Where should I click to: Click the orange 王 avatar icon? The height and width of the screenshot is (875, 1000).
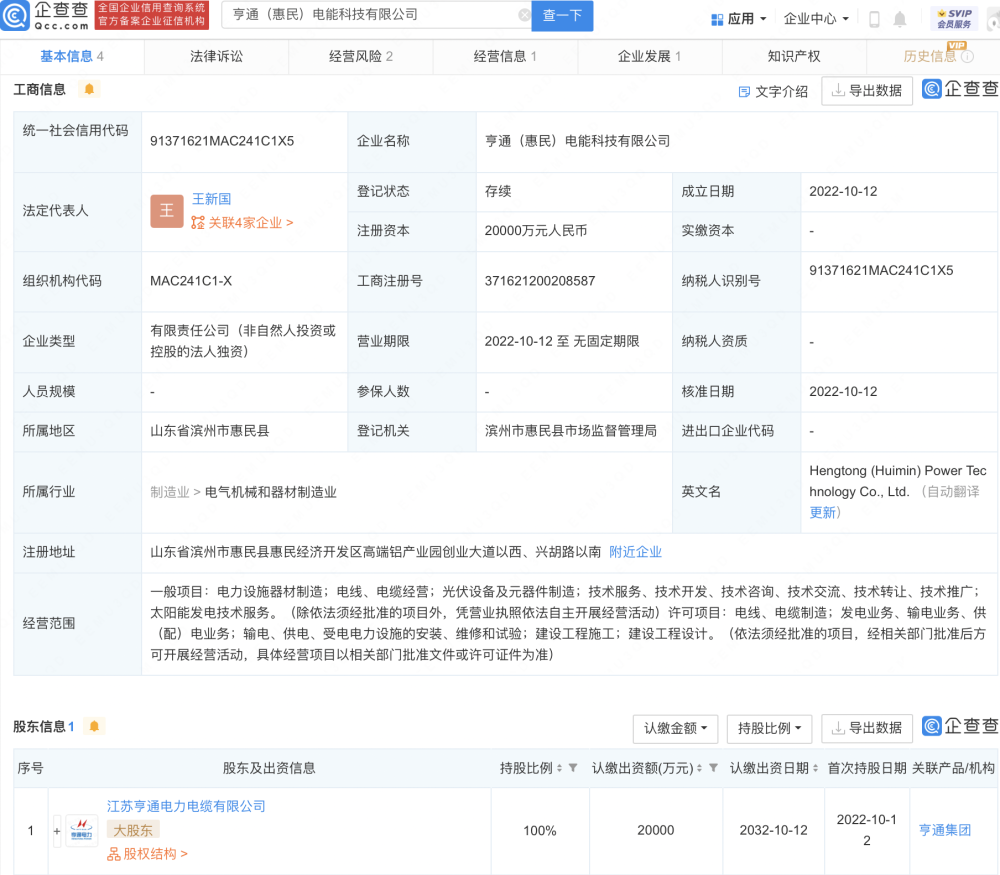[167, 211]
